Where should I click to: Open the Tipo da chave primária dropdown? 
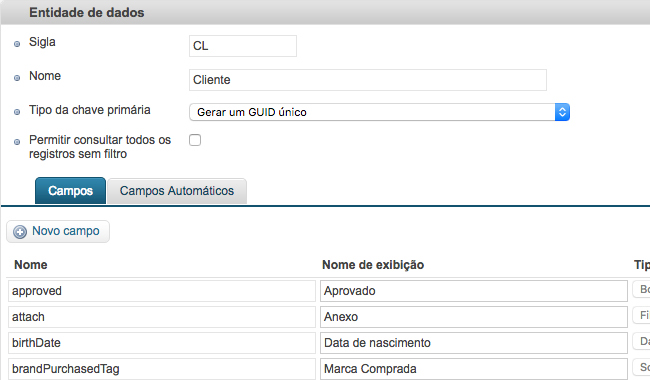click(x=379, y=112)
